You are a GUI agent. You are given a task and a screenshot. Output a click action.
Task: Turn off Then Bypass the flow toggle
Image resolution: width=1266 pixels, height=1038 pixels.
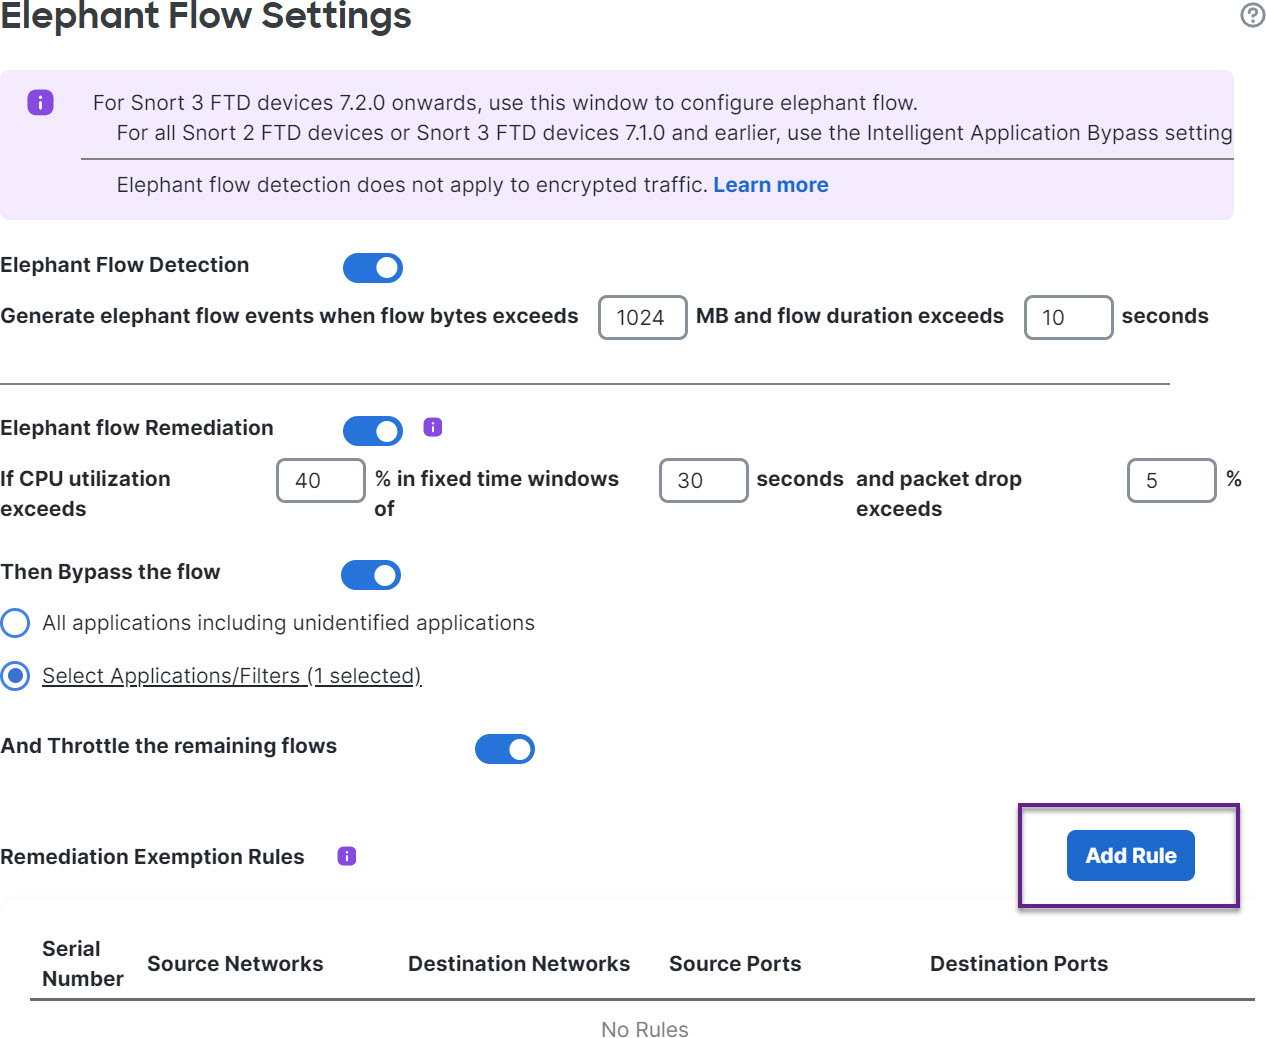pos(371,575)
